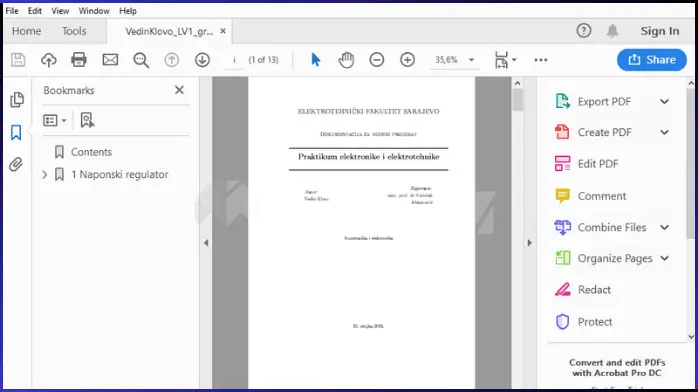Show Page Thumbnails panel icon
The height and width of the screenshot is (392, 698).
[16, 100]
